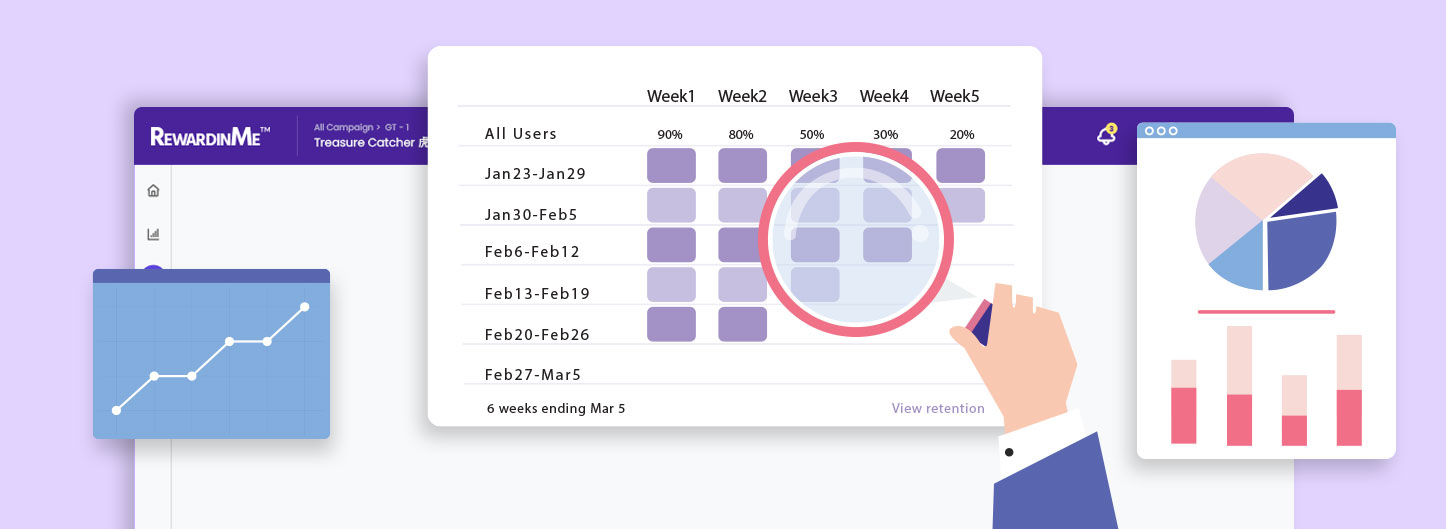Open the View retention link
1446x529 pixels.
938,408
